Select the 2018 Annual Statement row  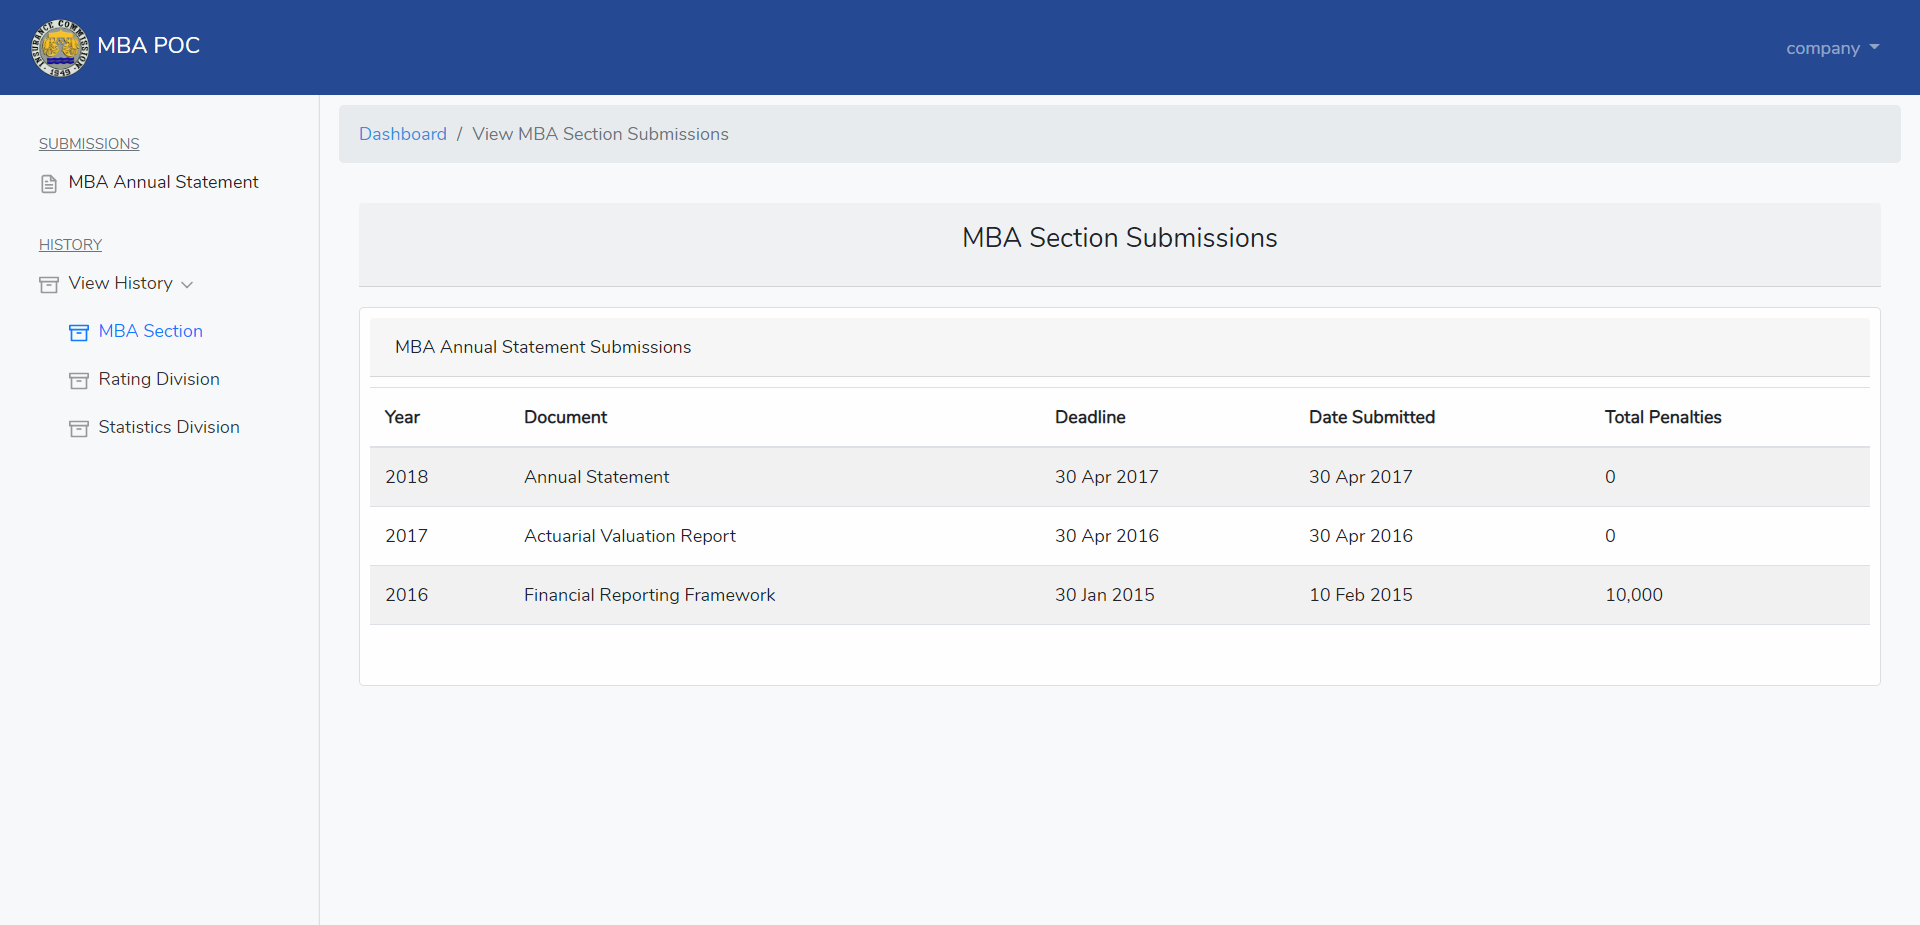[x=1120, y=477]
